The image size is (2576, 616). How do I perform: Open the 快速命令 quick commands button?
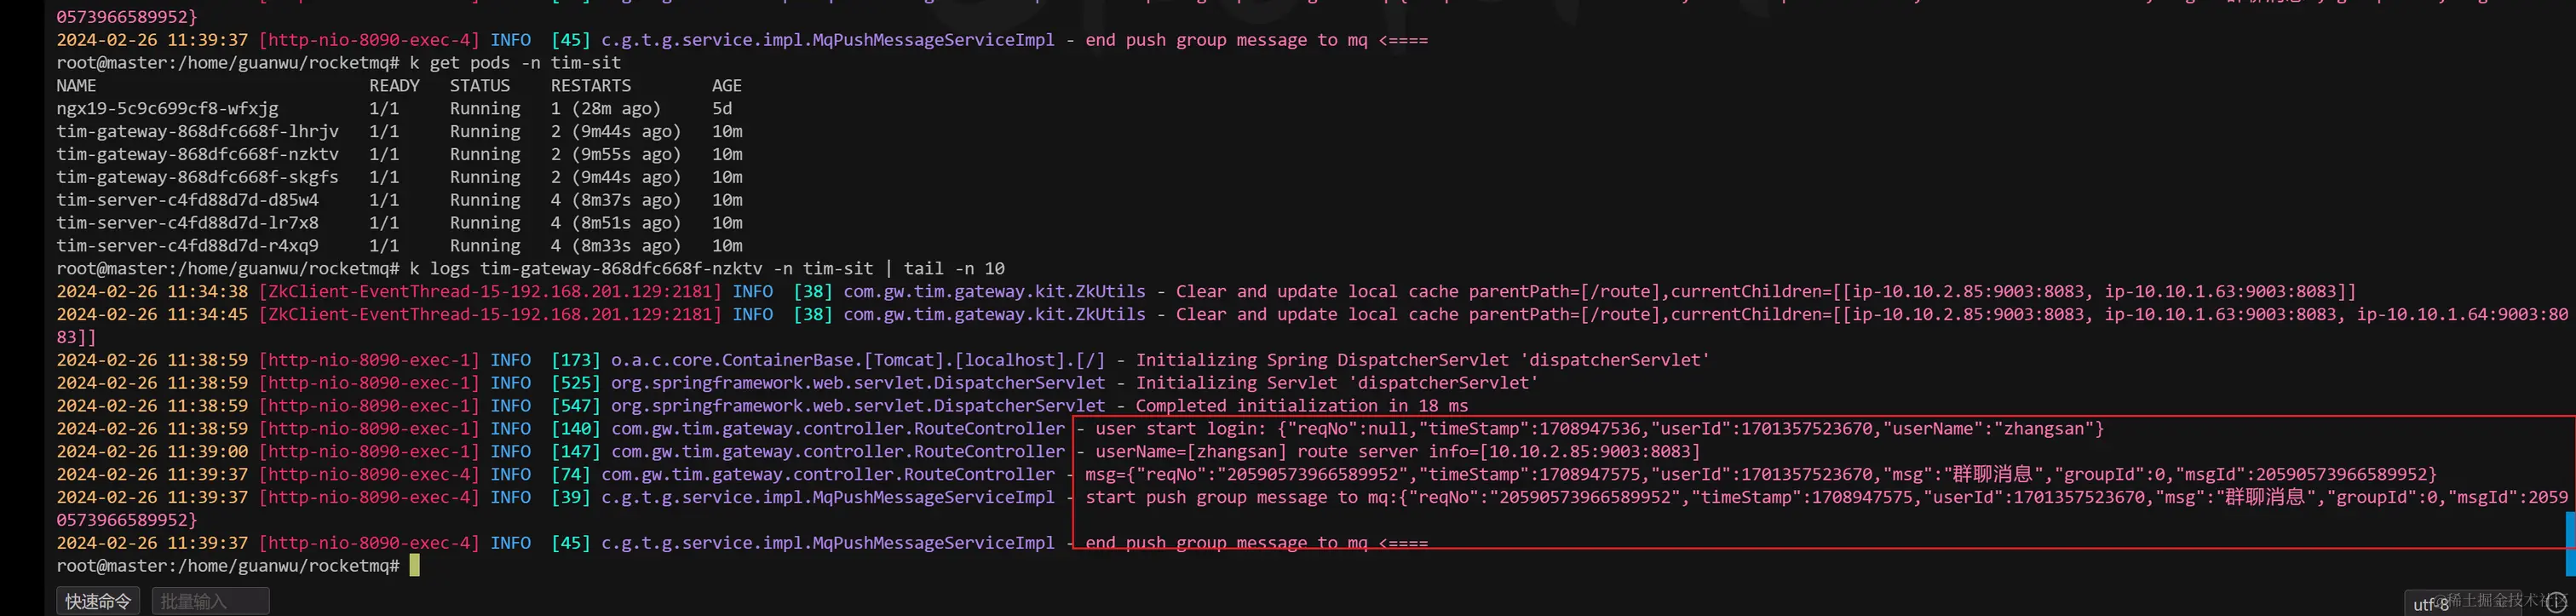pyautogui.click(x=98, y=601)
